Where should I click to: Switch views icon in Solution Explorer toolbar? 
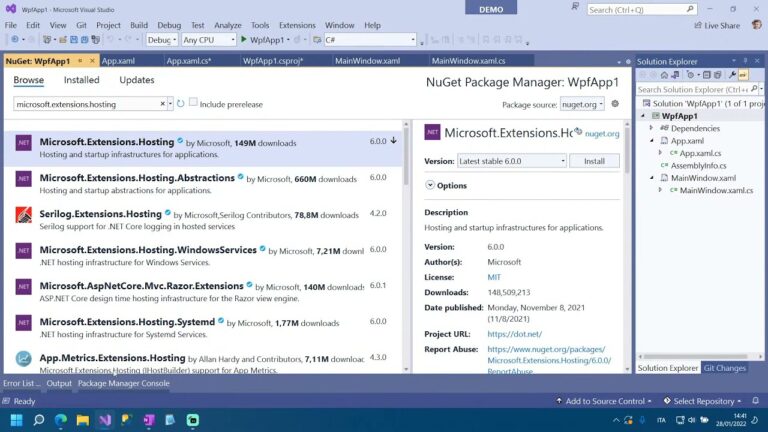tap(675, 75)
